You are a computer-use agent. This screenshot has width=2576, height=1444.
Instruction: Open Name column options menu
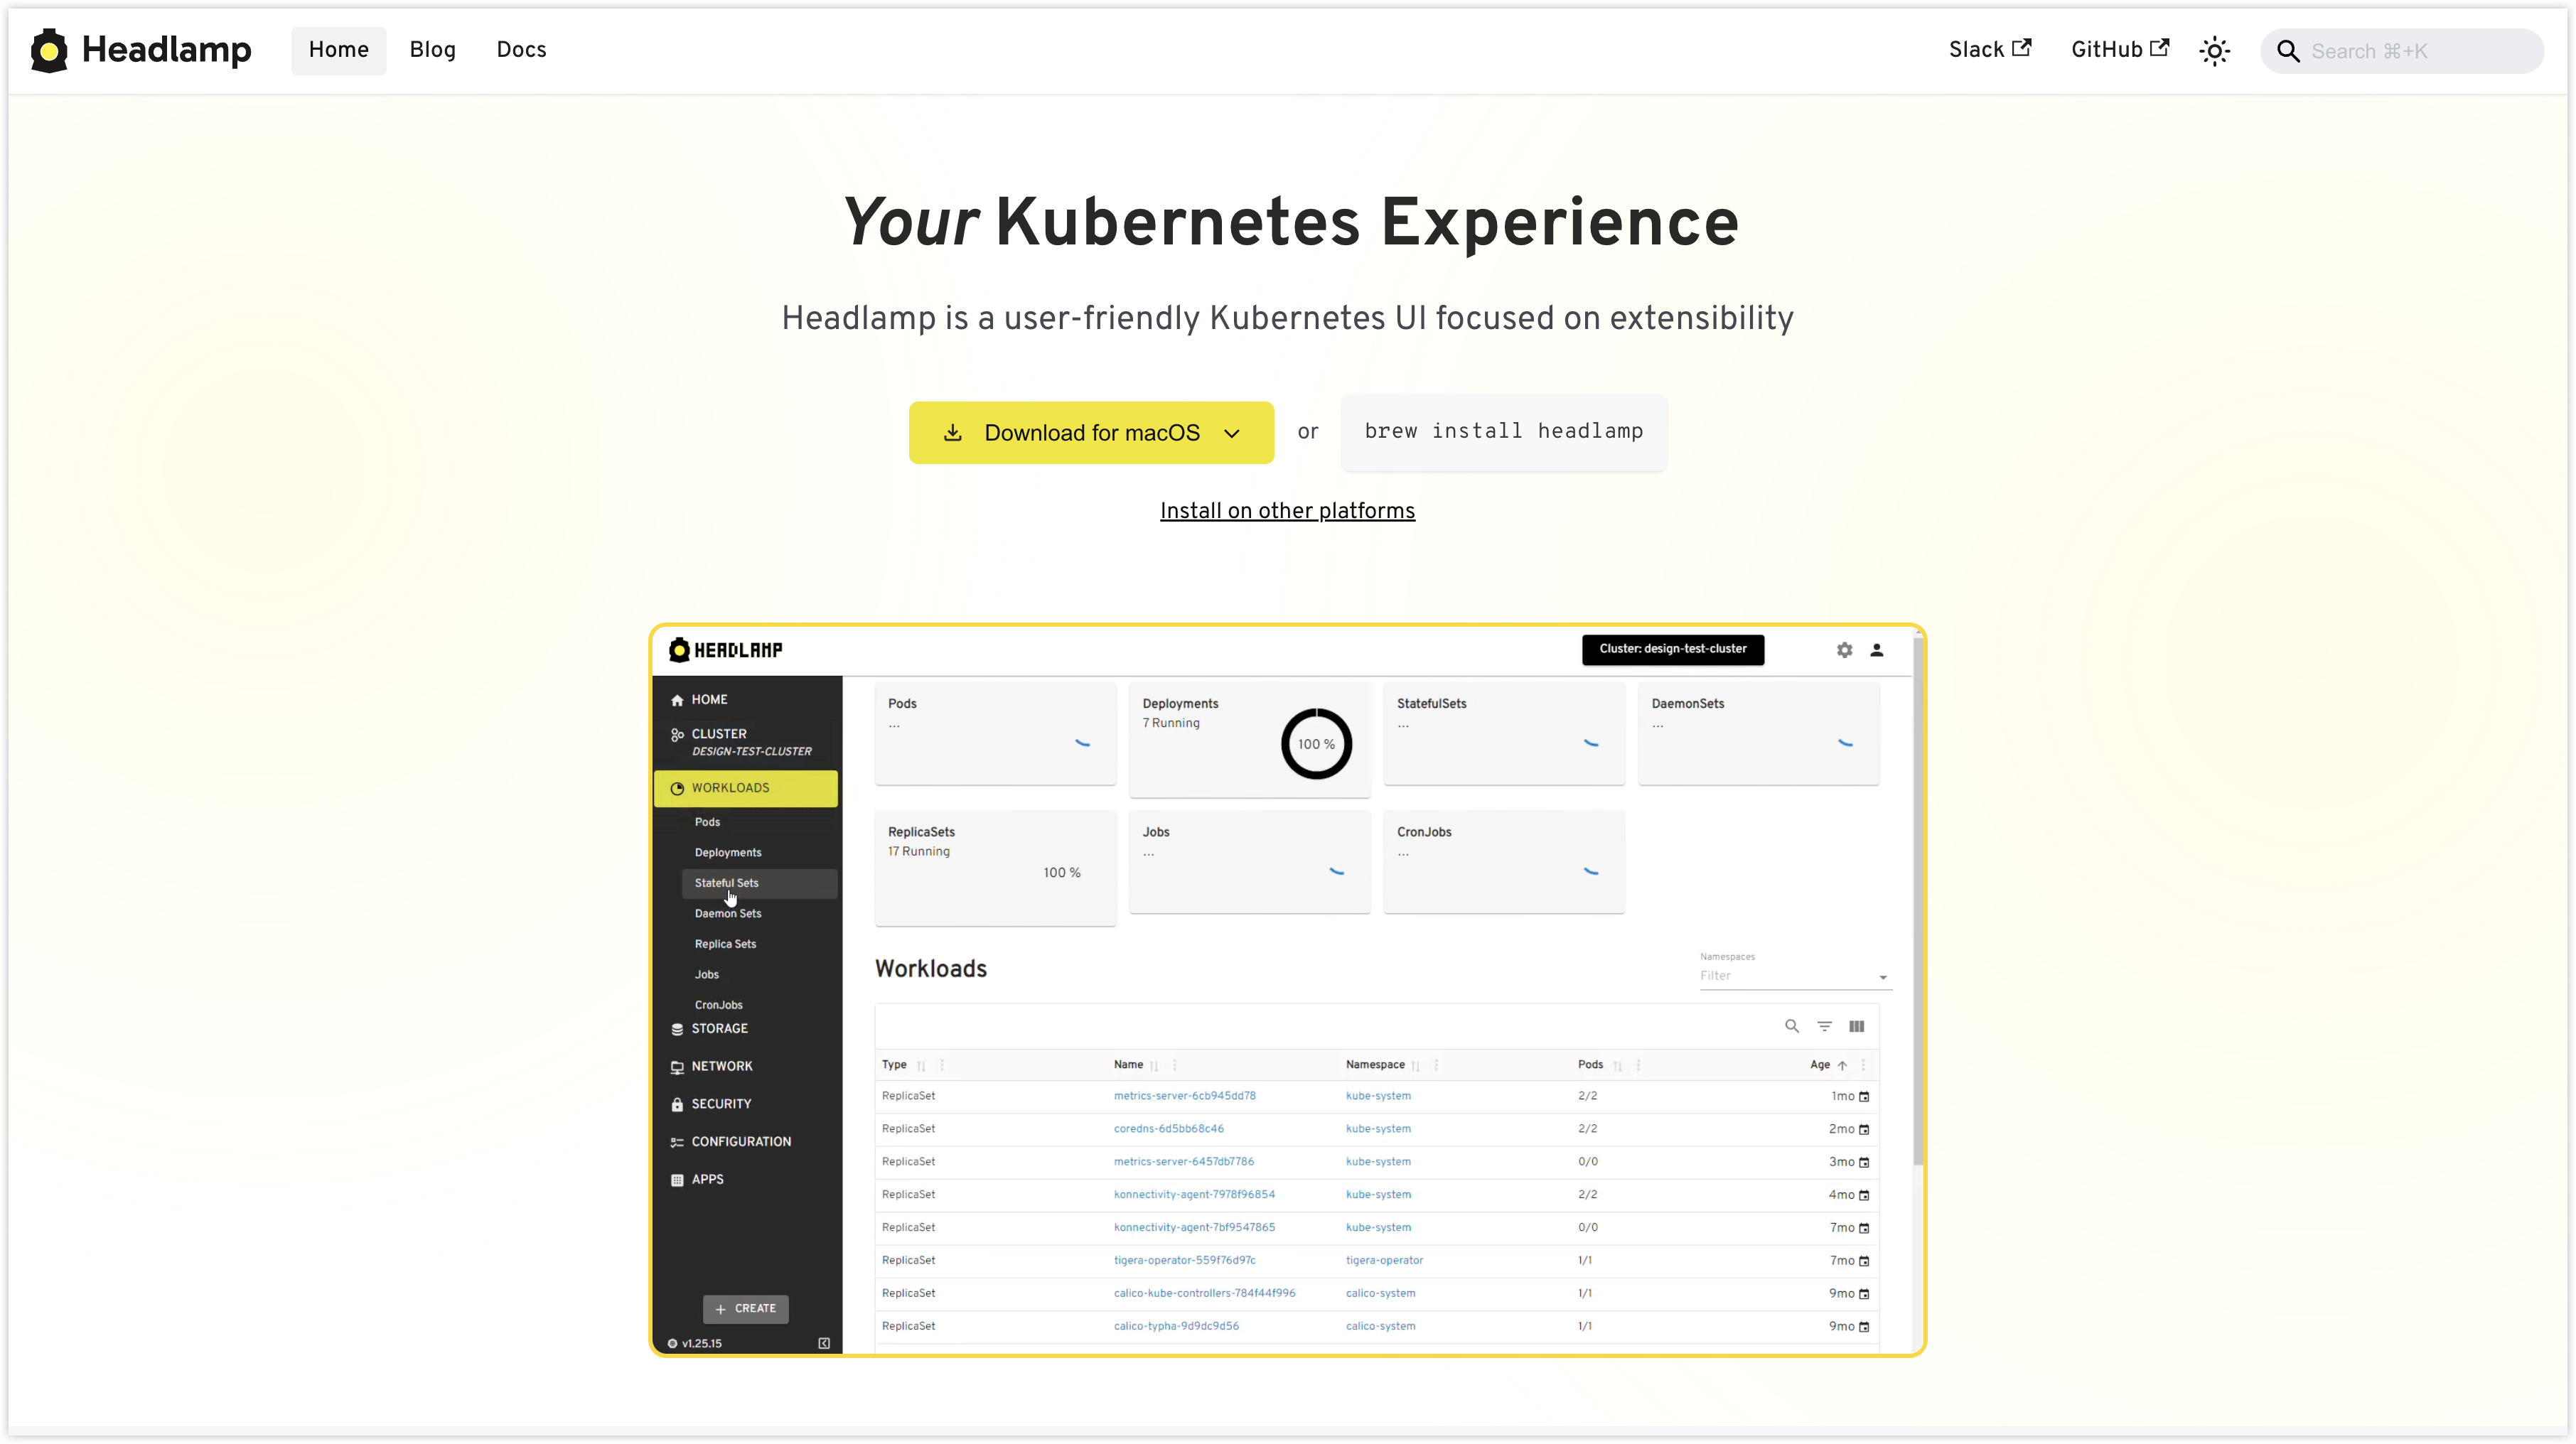[x=1174, y=1066]
